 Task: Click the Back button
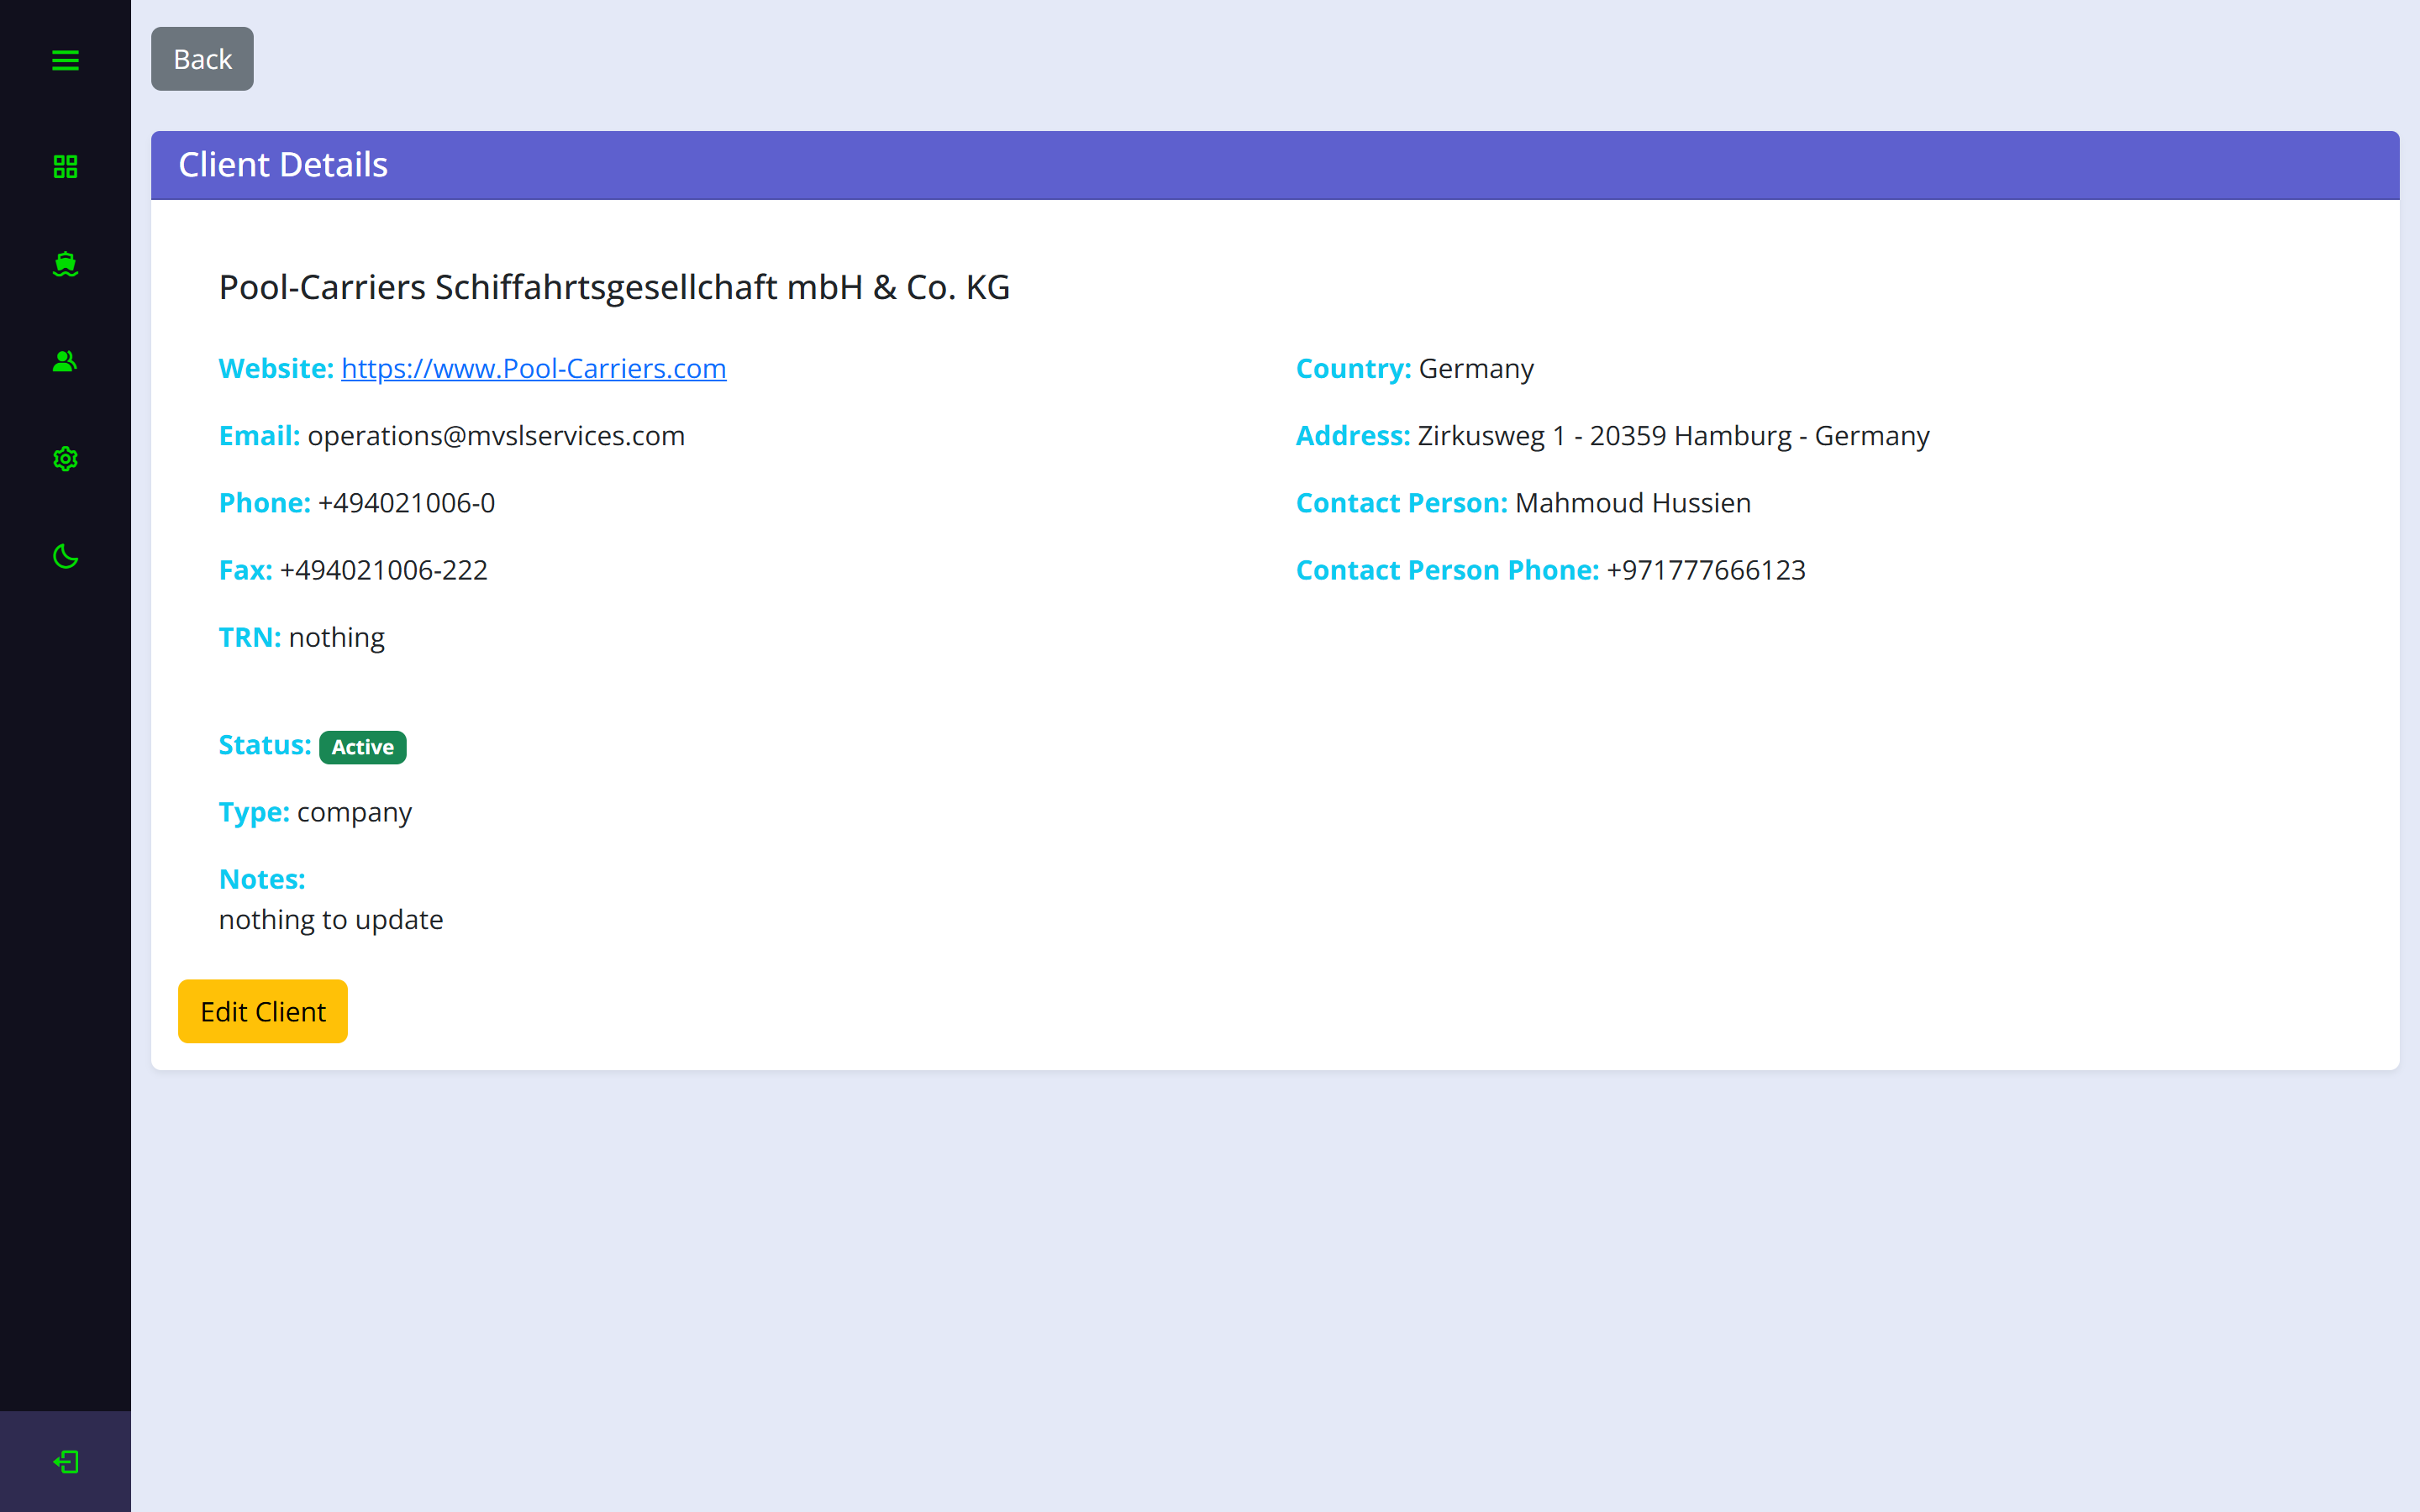[201, 59]
